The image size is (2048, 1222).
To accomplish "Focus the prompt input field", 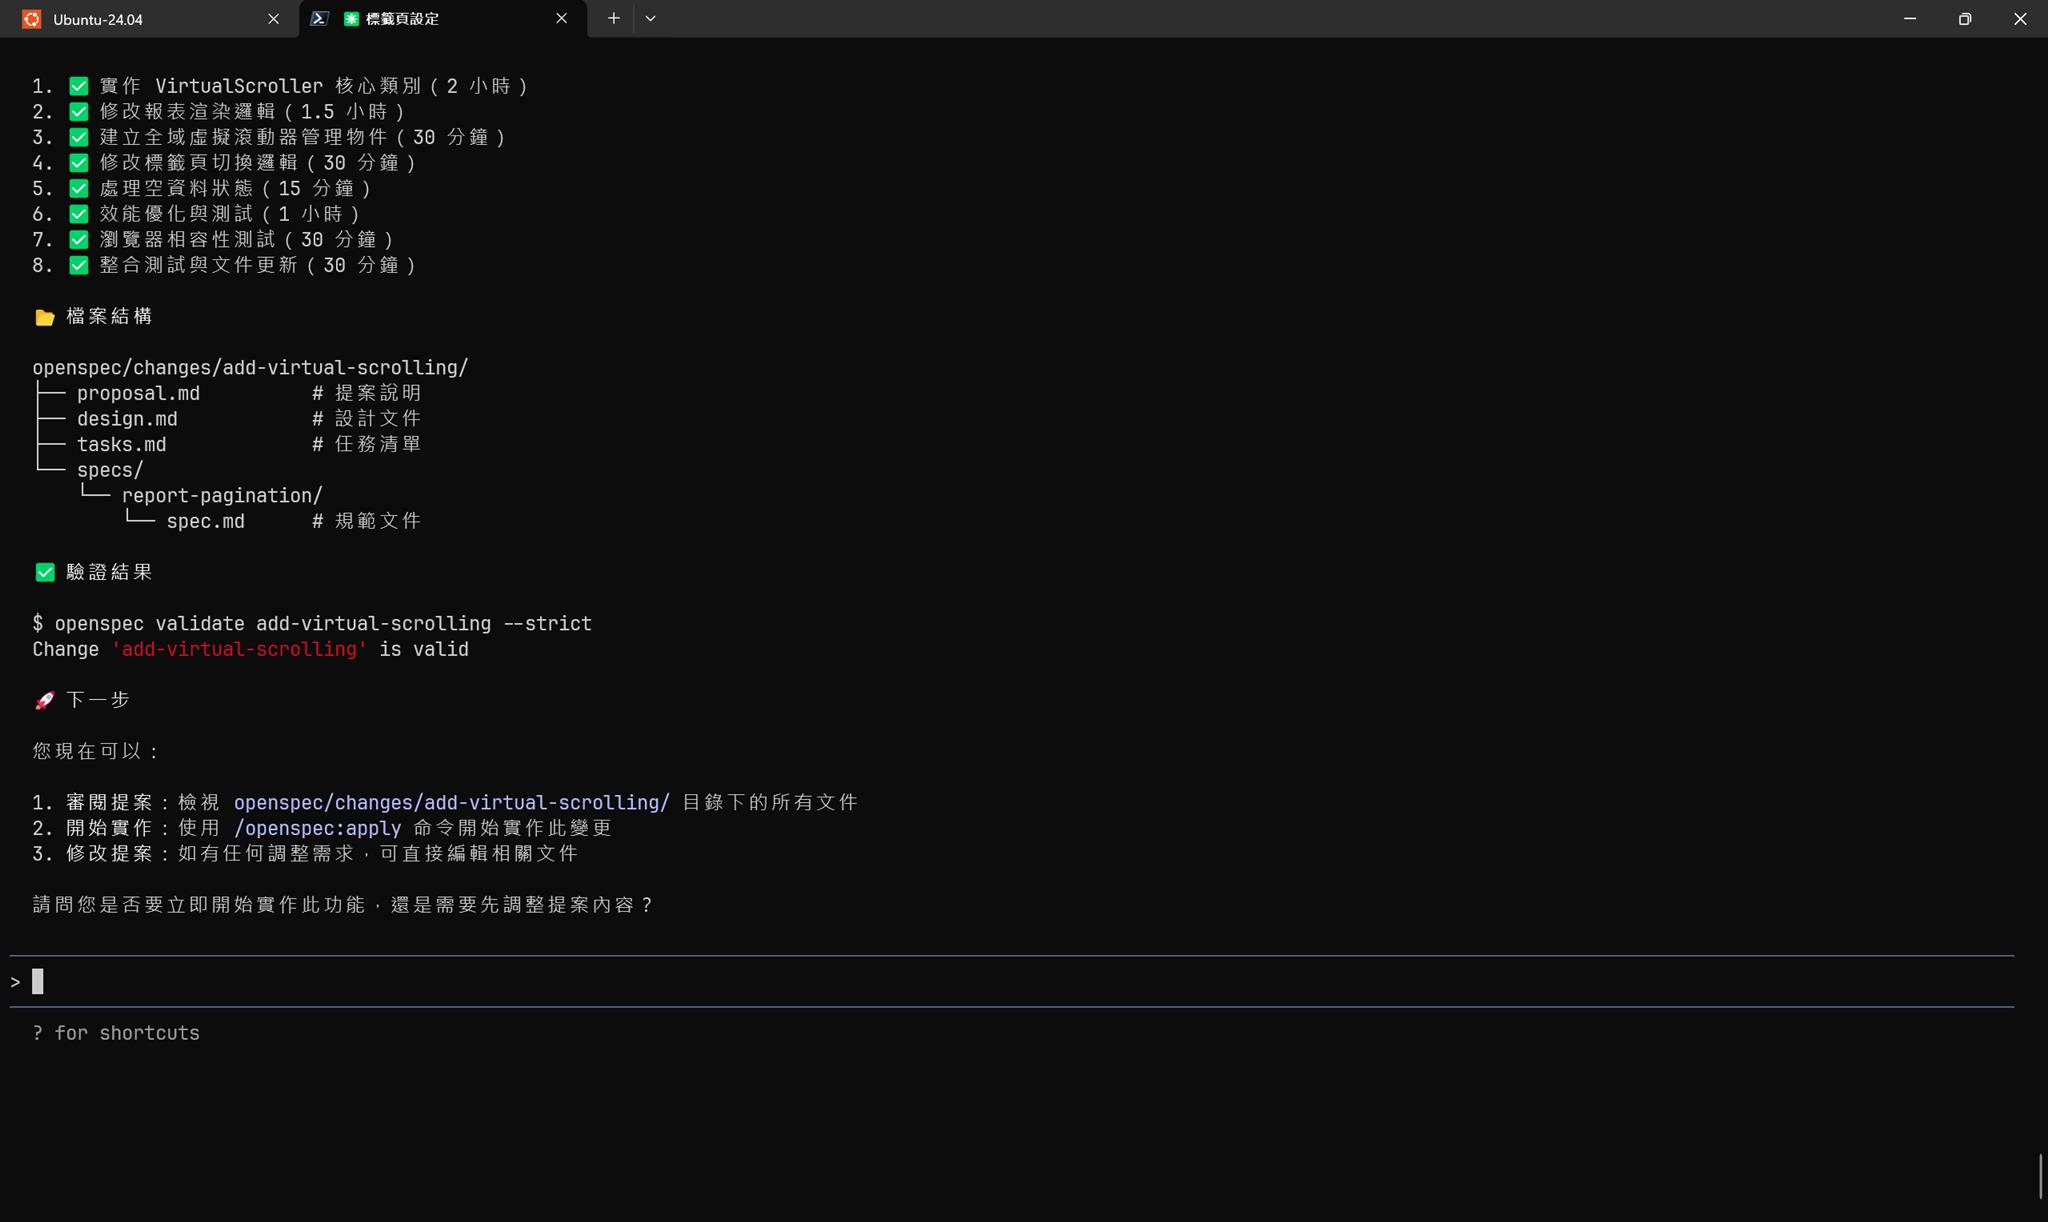I will [x=1012, y=982].
